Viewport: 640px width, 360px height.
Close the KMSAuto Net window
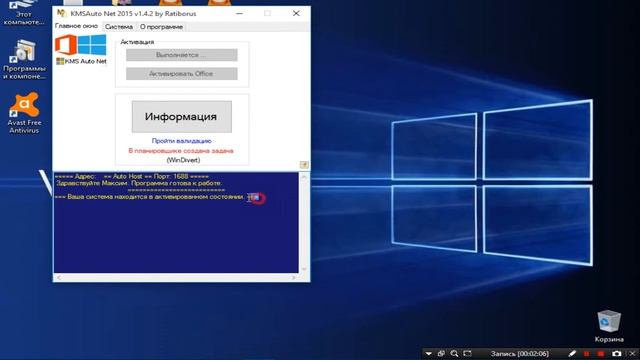[x=296, y=13]
